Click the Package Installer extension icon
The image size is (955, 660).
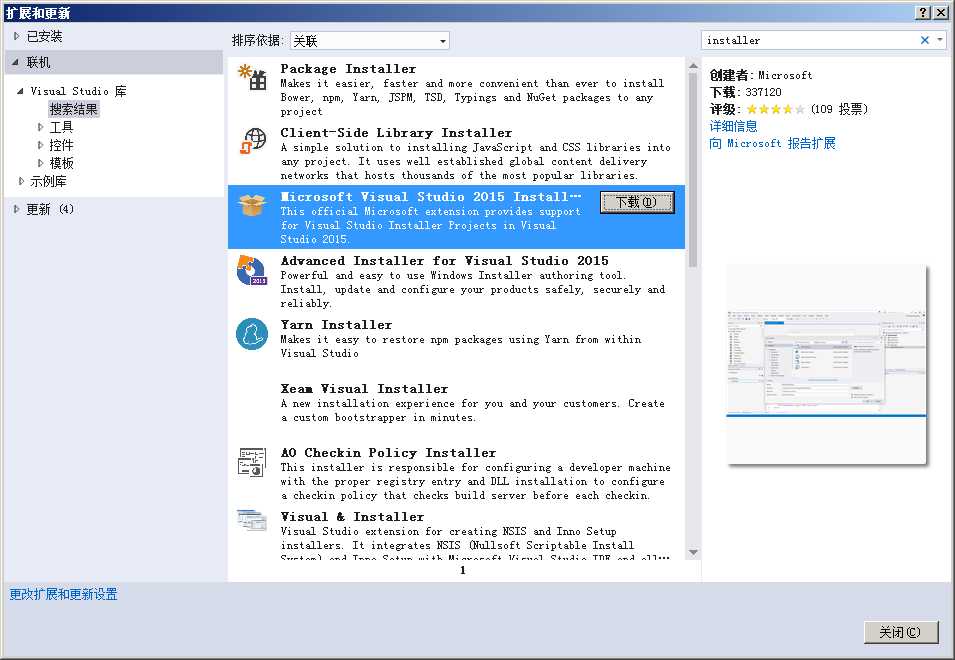[252, 77]
